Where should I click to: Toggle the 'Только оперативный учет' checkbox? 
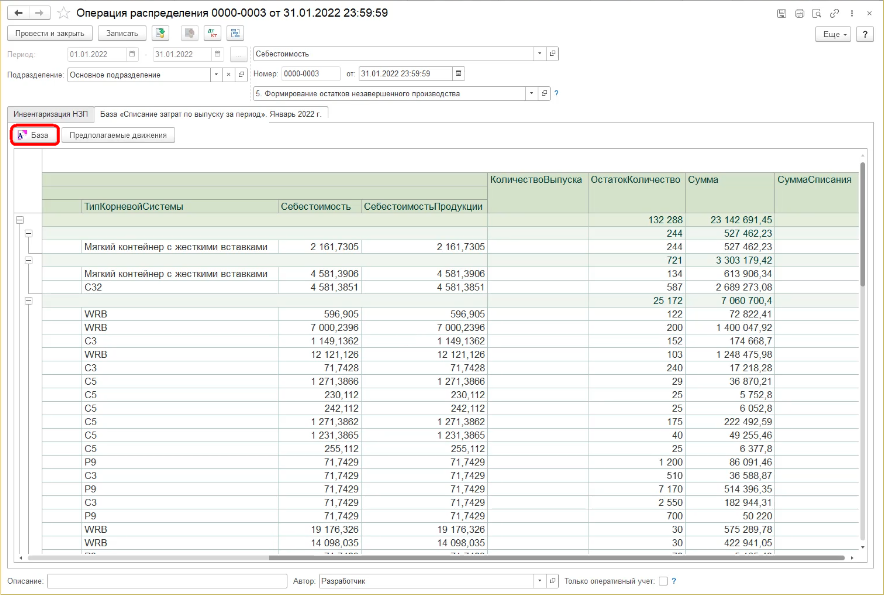click(x=663, y=580)
